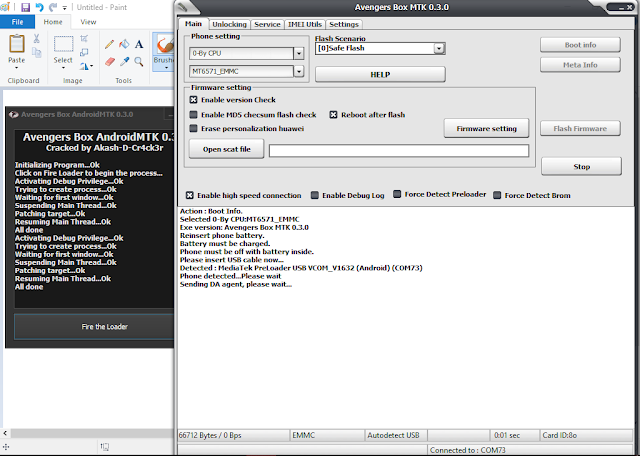Toggle Enable high speed connection checkbox
The height and width of the screenshot is (456, 640).
189,195
